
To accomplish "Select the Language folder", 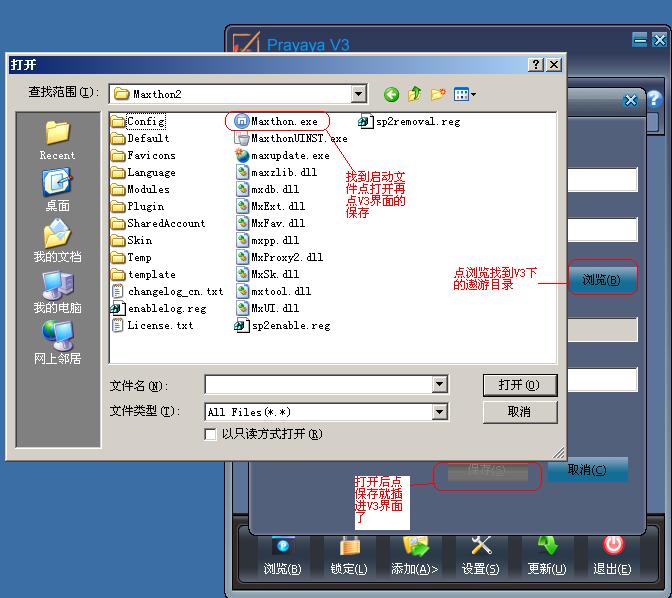I will 143,172.
